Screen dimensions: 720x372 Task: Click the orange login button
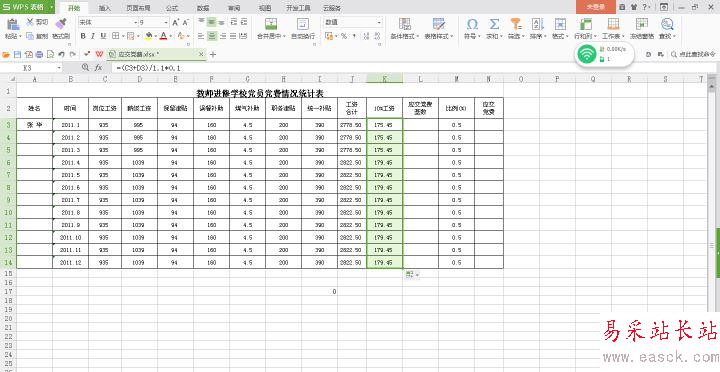(x=596, y=7)
